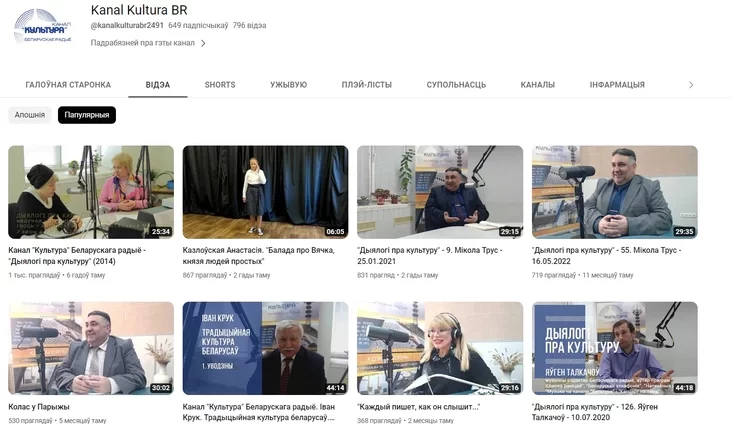
Task: Go to the УЖЫВУЮ tab
Action: (x=289, y=85)
